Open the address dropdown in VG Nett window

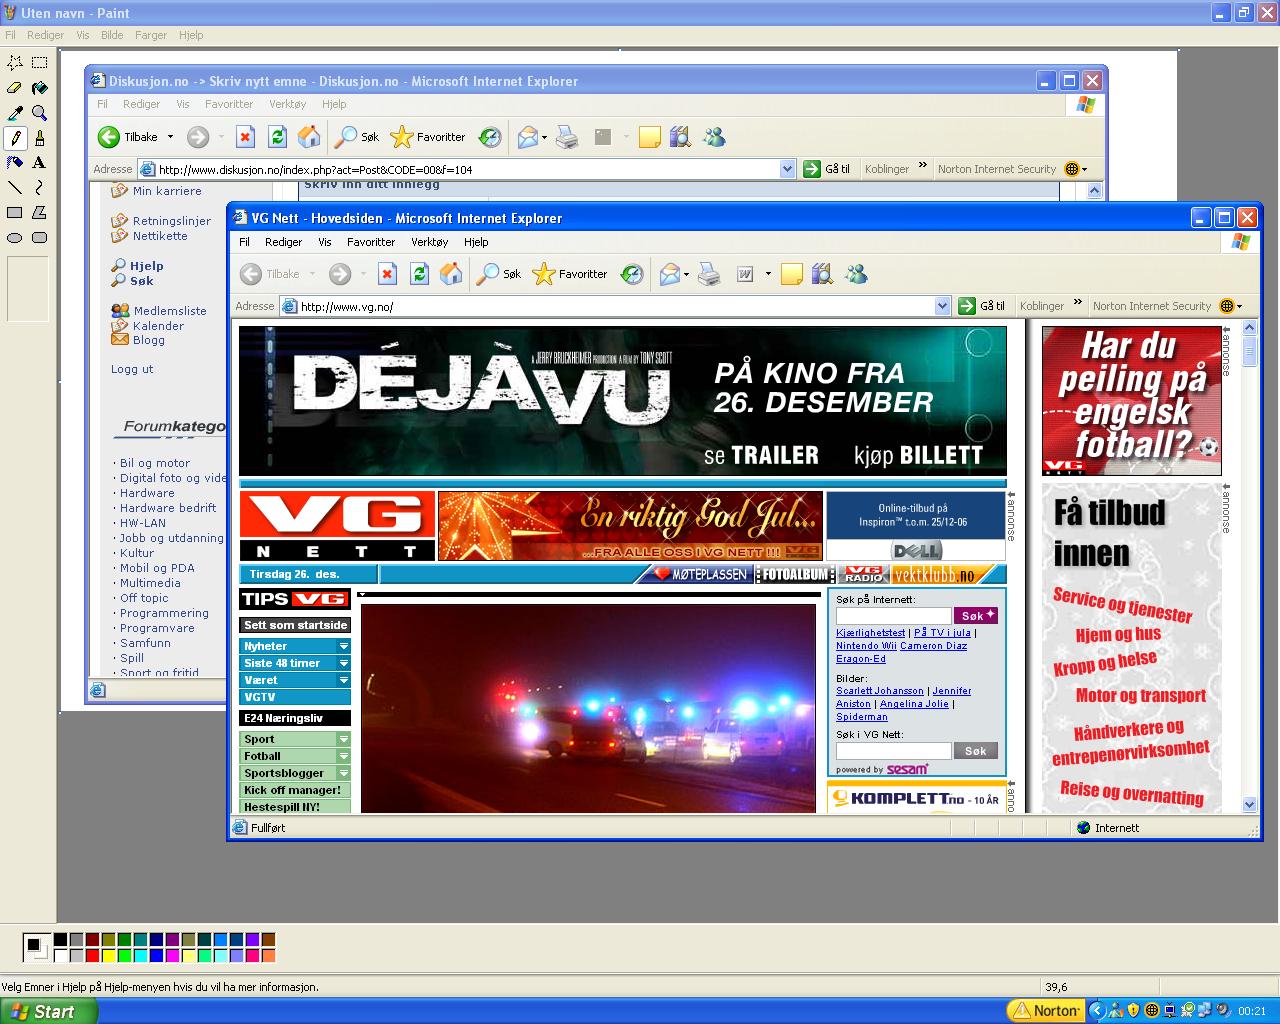(942, 306)
